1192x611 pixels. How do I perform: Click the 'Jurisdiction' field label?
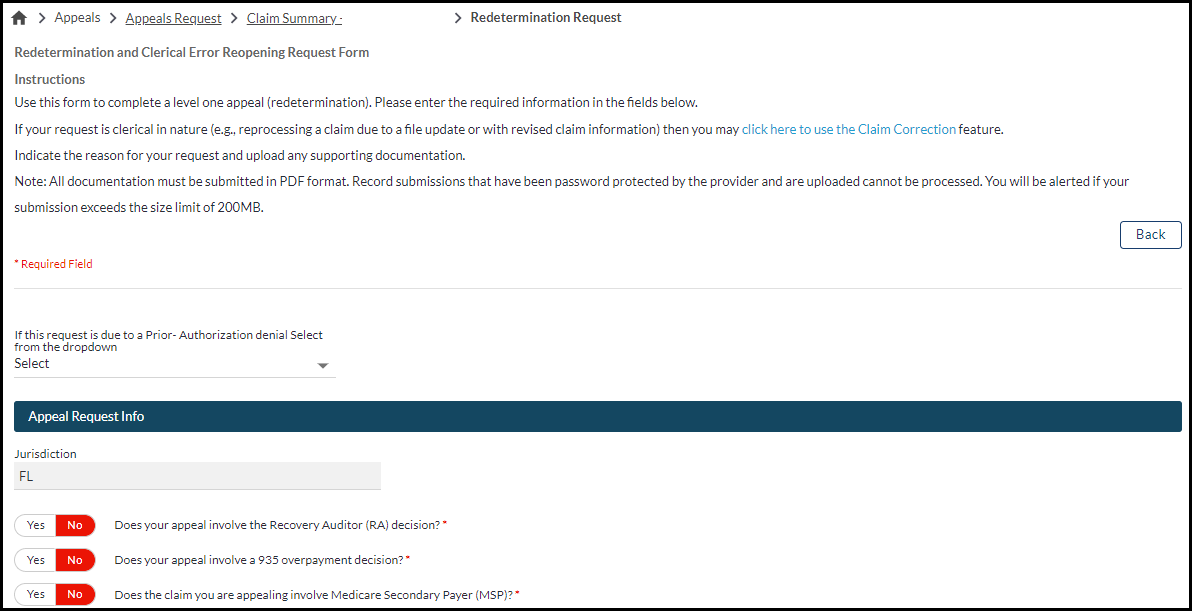(46, 454)
